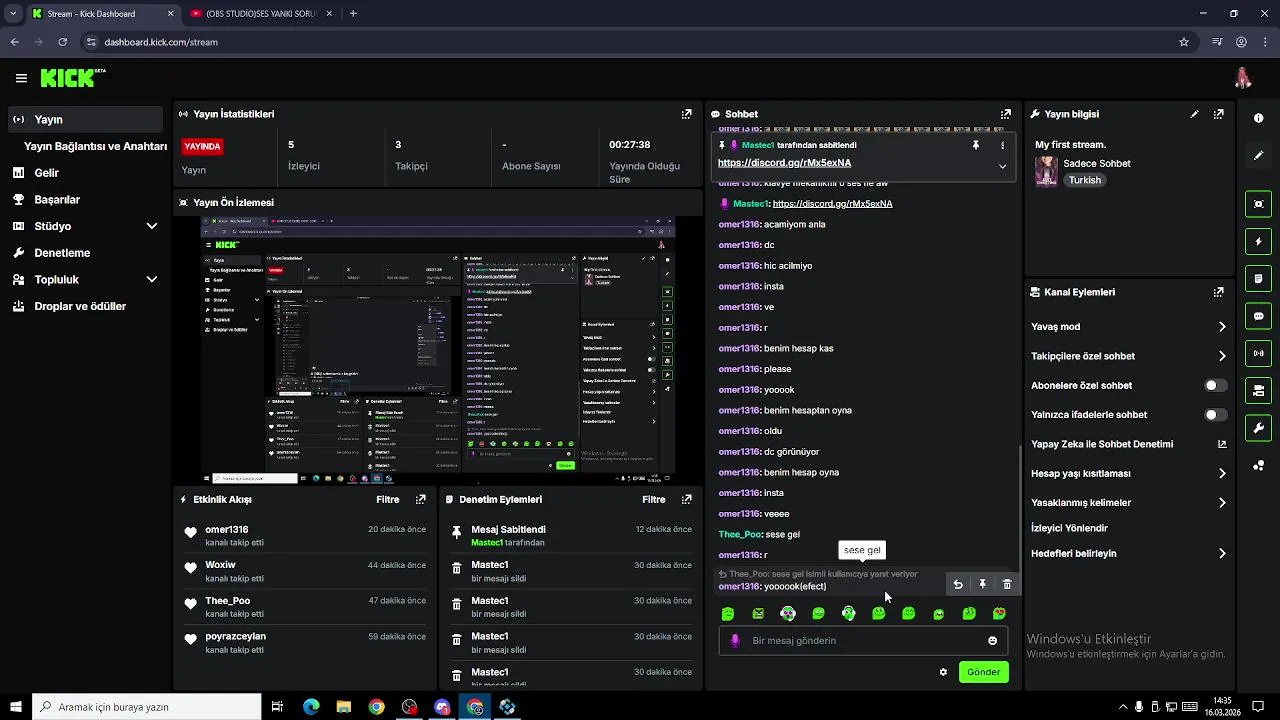Pop out the Etkinlik Akışı panel

coord(420,499)
